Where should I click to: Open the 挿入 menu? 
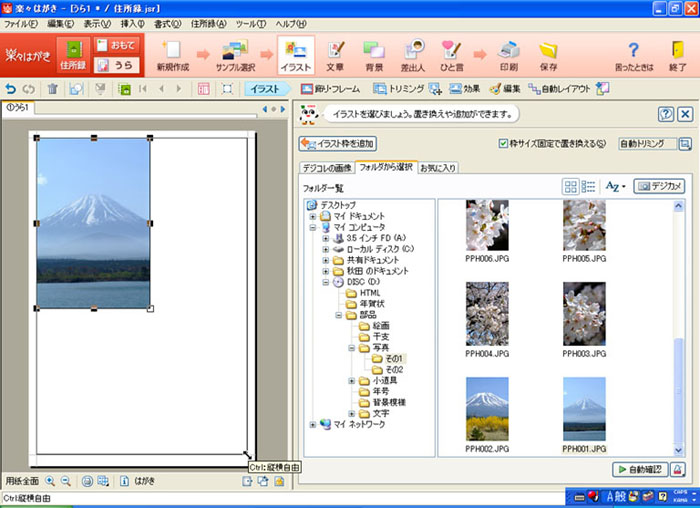131,23
